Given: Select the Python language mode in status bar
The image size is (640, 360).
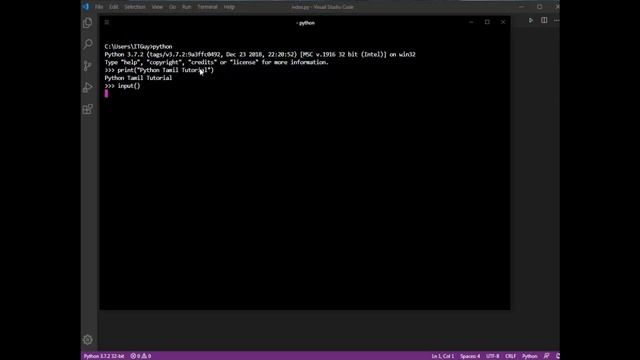Looking at the screenshot, I should click(529, 356).
